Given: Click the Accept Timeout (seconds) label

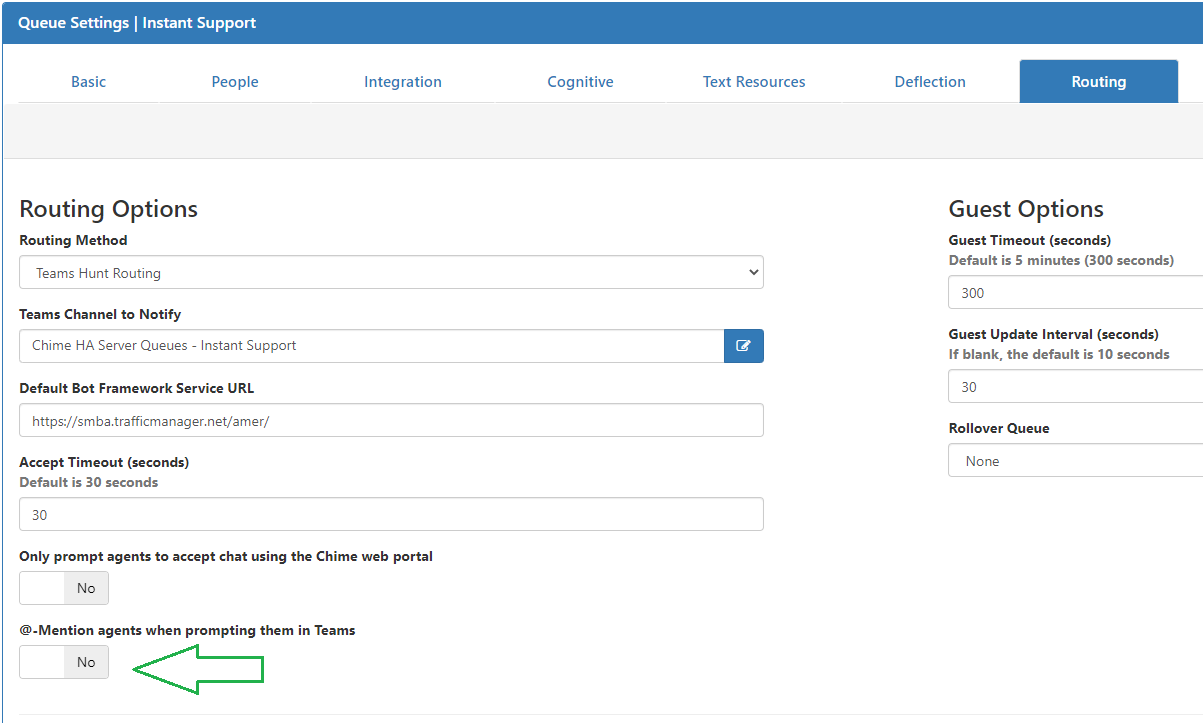Looking at the screenshot, I should (104, 462).
